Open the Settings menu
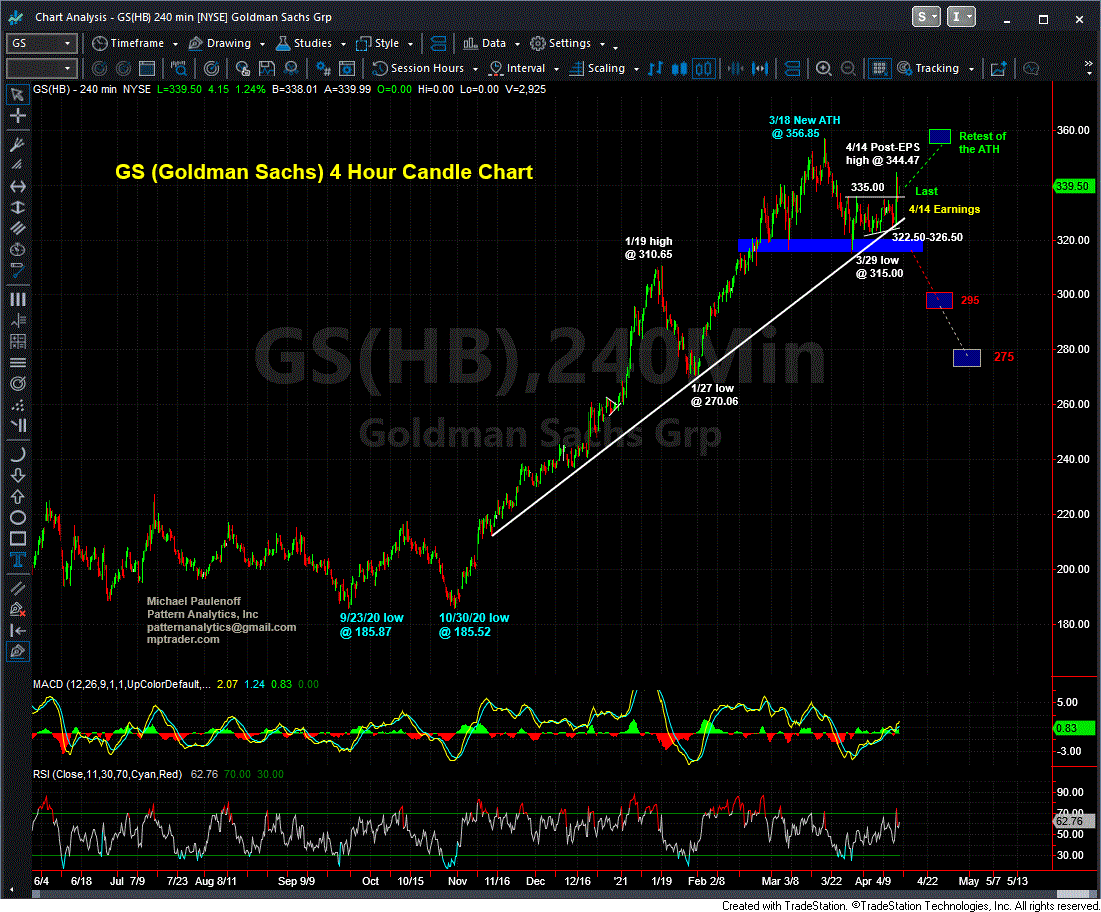This screenshot has height=912, width=1101. (x=567, y=44)
